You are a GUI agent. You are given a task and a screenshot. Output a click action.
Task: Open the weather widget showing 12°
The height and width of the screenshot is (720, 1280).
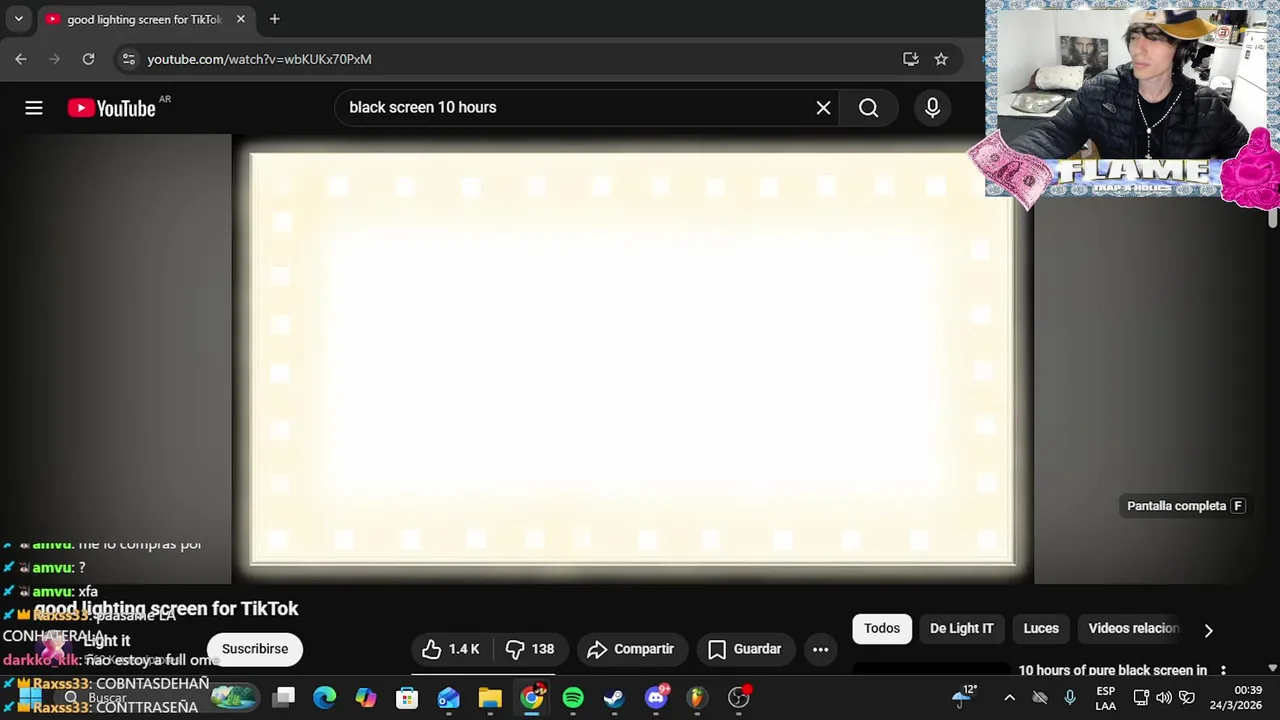[964, 696]
